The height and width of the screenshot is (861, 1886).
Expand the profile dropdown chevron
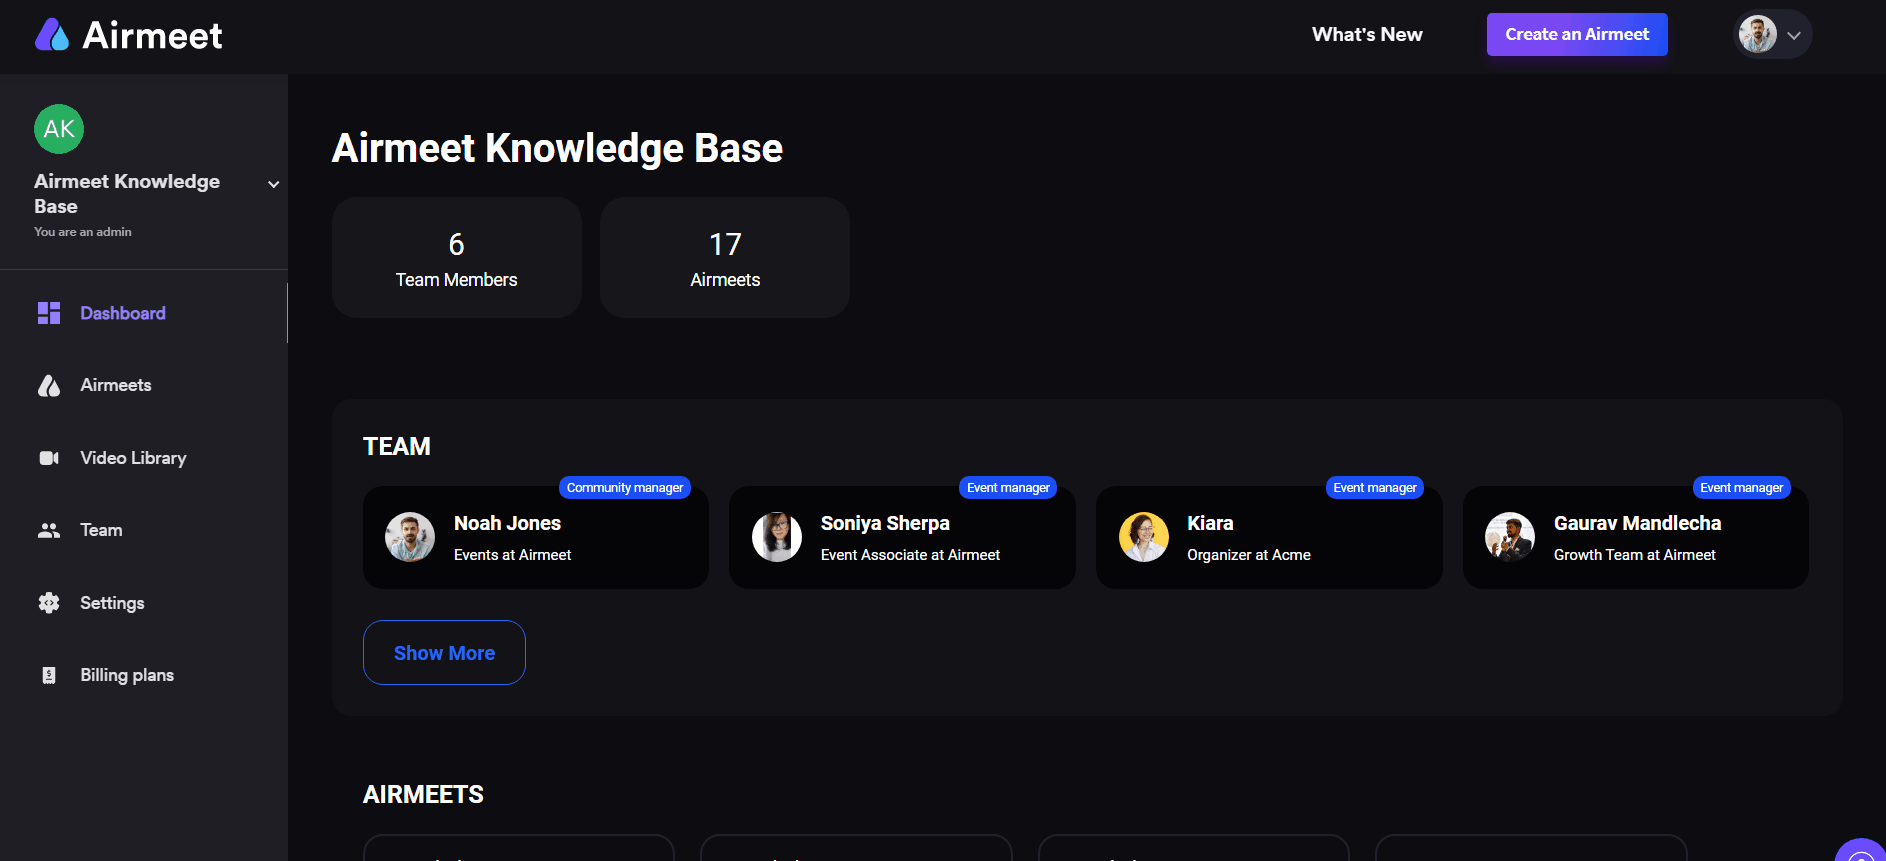[1794, 35]
